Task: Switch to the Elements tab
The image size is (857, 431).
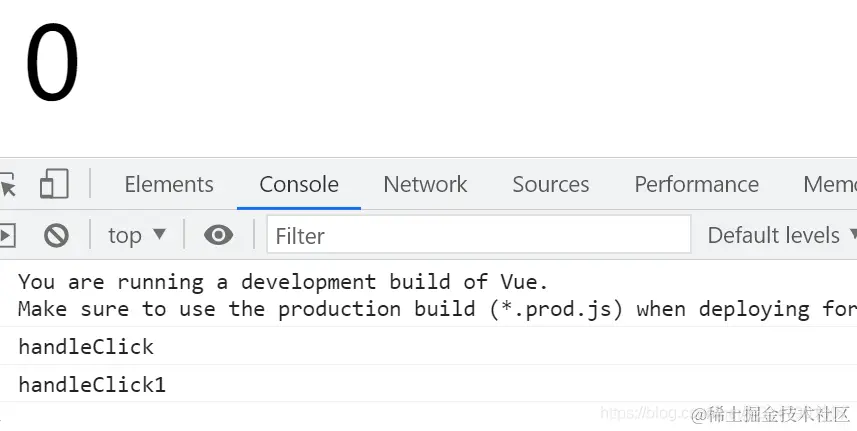Action: [x=168, y=184]
